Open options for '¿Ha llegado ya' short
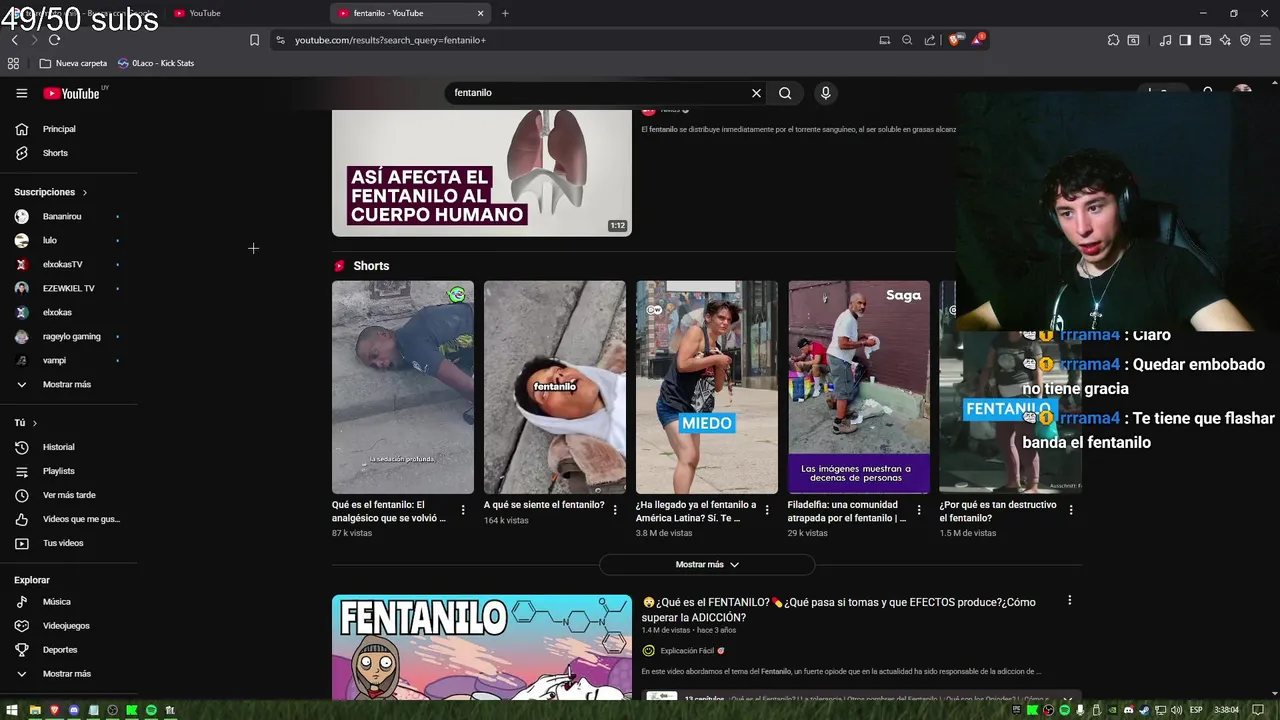The height and width of the screenshot is (720, 1280). [x=767, y=510]
